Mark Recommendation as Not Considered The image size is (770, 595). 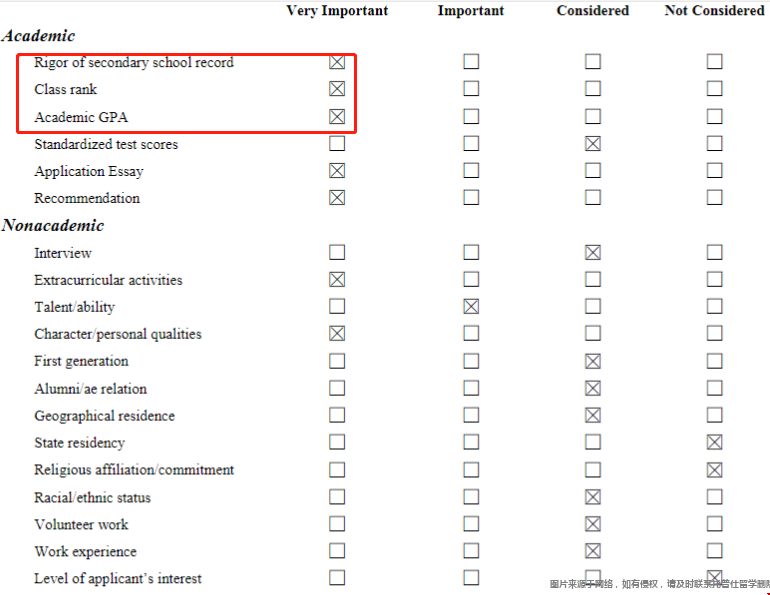pos(714,197)
